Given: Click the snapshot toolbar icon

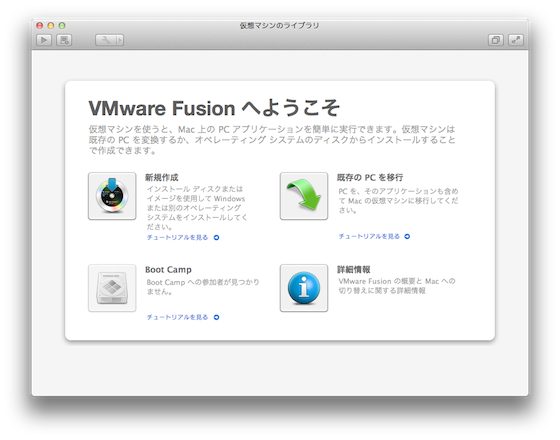Looking at the screenshot, I should pos(64,40).
